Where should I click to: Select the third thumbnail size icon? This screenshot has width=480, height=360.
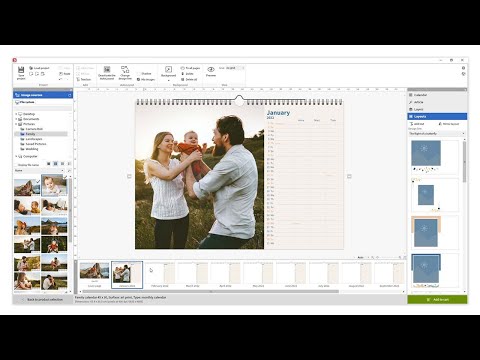(x=62, y=164)
